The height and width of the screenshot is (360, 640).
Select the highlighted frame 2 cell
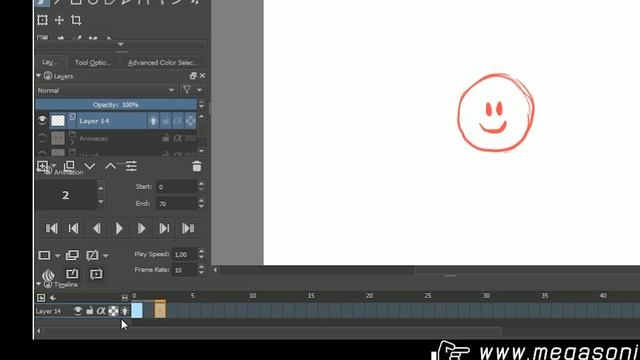pos(160,311)
